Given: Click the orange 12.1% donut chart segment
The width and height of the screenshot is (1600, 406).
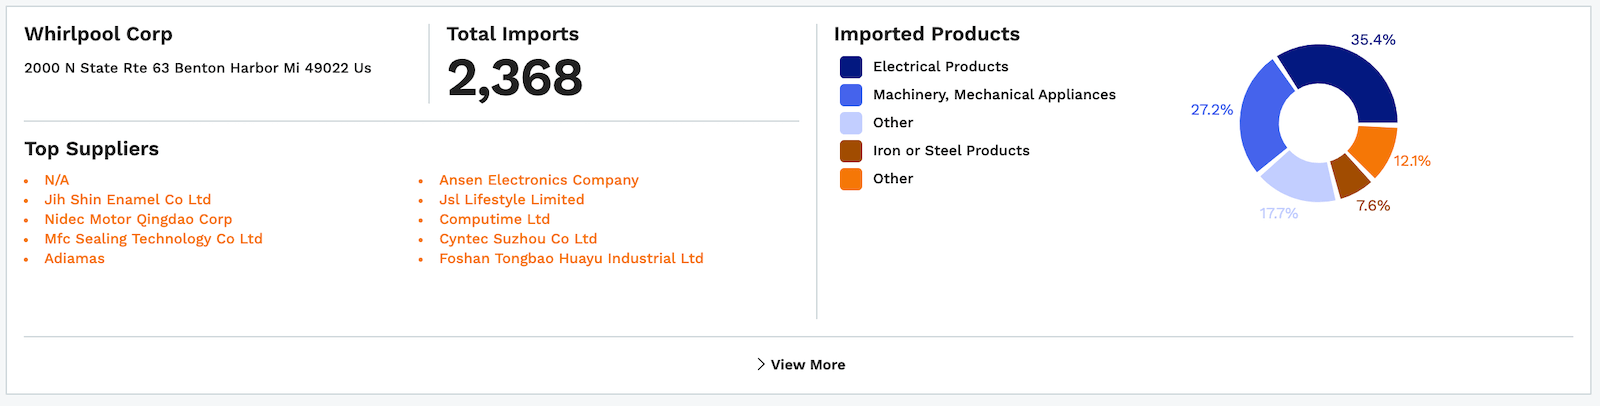Looking at the screenshot, I should 1375,150.
